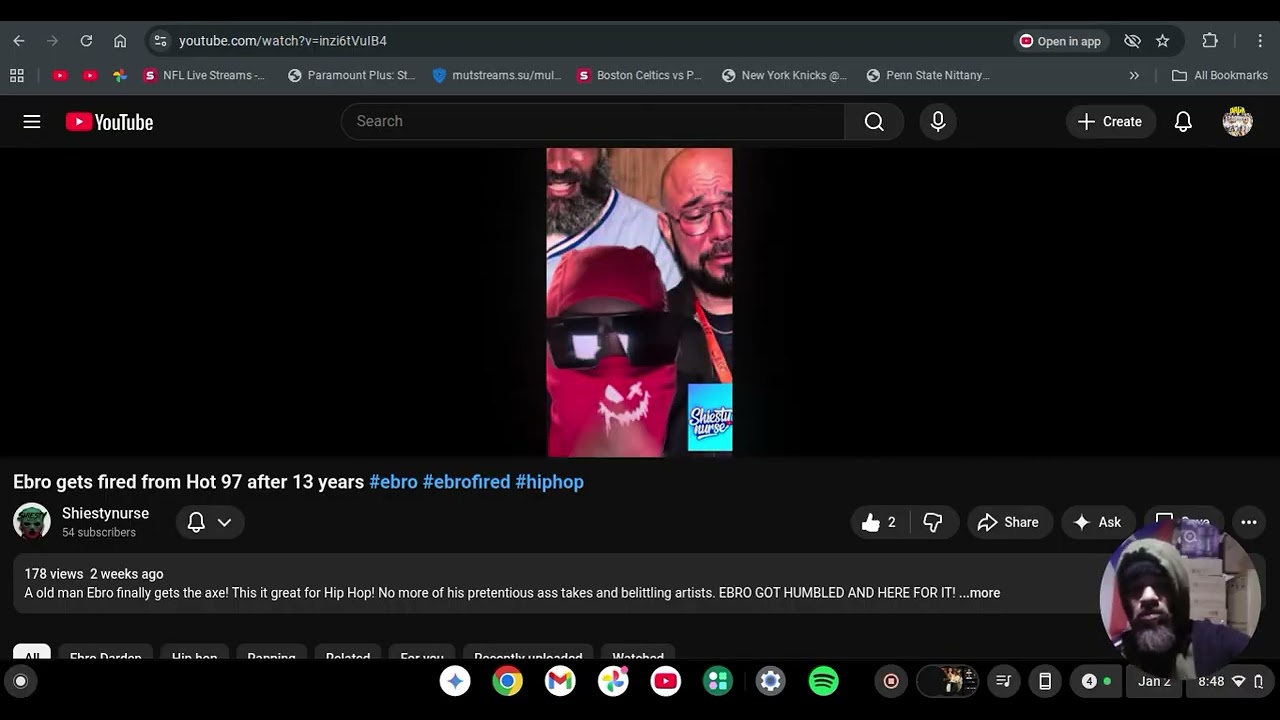Open the account avatar menu
The height and width of the screenshot is (720, 1280).
1238,121
